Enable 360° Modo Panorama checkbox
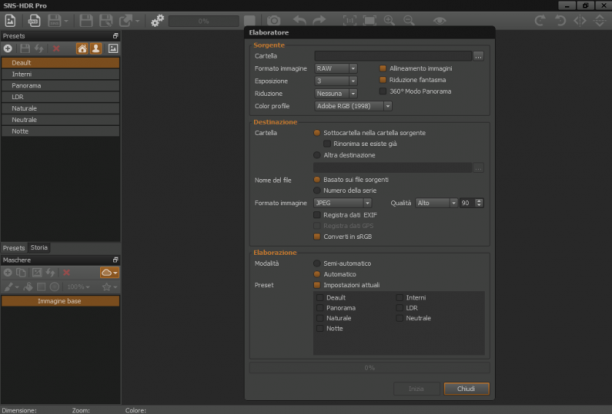The height and width of the screenshot is (414, 612). pyautogui.click(x=383, y=91)
